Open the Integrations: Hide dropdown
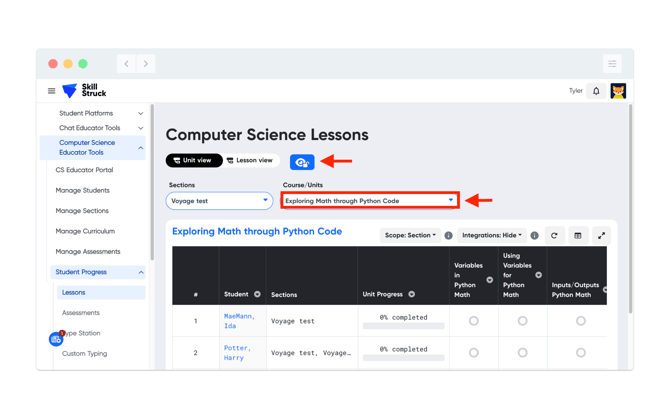Image resolution: width=670 pixels, height=418 pixels. (x=492, y=235)
